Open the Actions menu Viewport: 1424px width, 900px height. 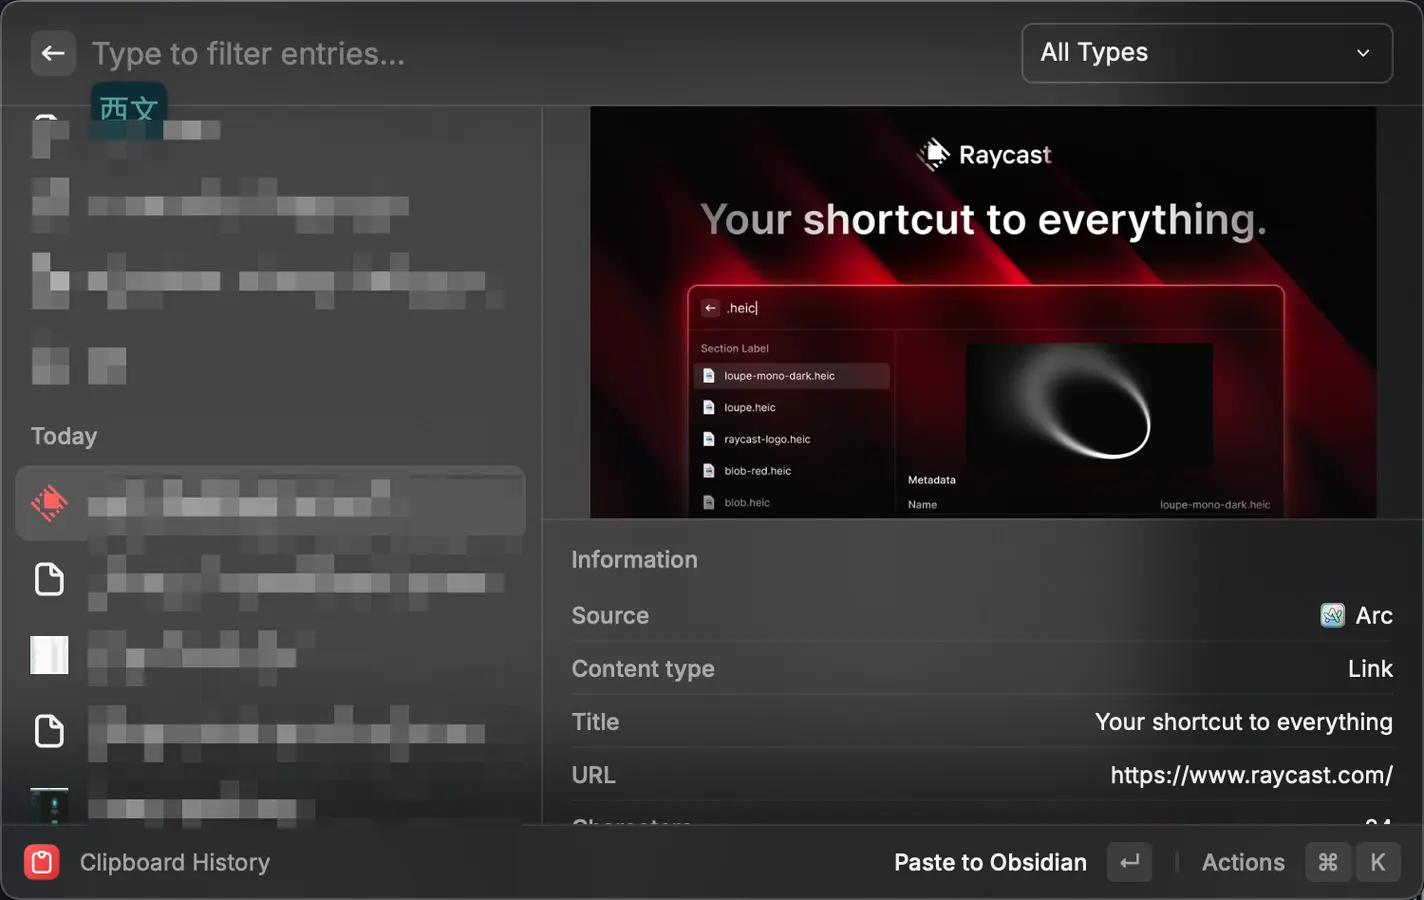click(x=1243, y=862)
